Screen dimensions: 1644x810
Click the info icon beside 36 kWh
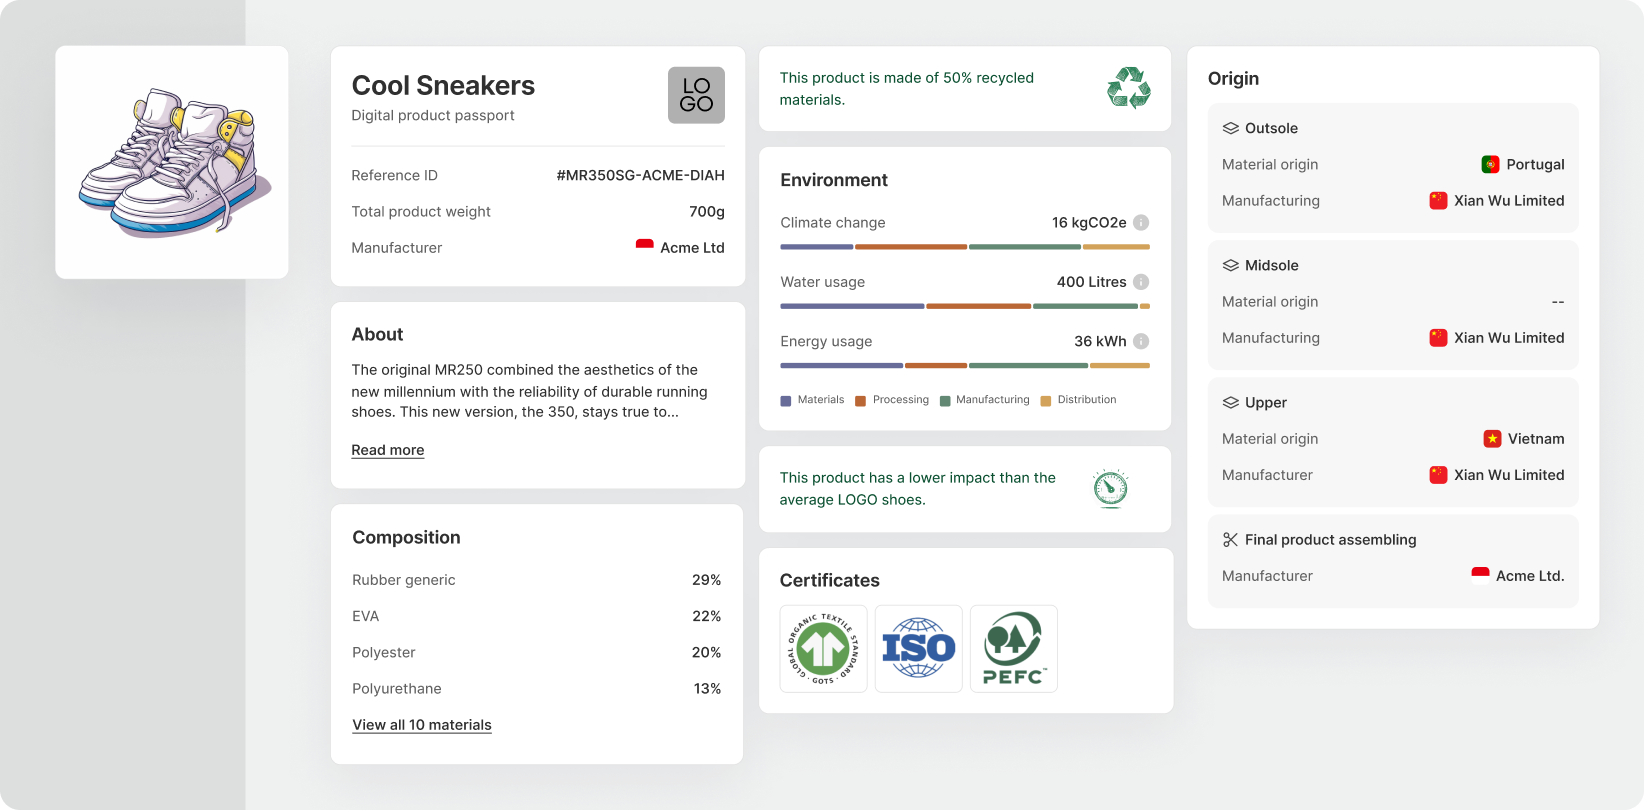[x=1141, y=341]
